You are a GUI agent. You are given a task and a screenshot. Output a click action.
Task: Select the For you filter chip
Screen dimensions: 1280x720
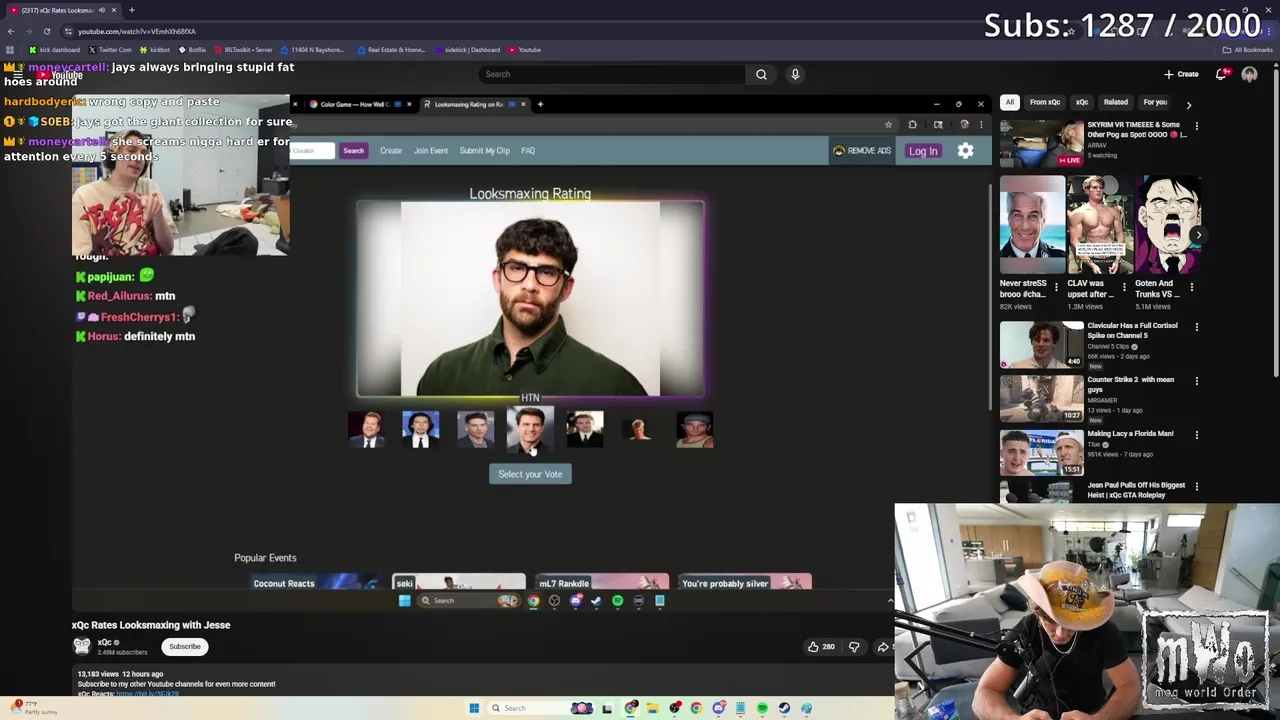click(x=1155, y=102)
